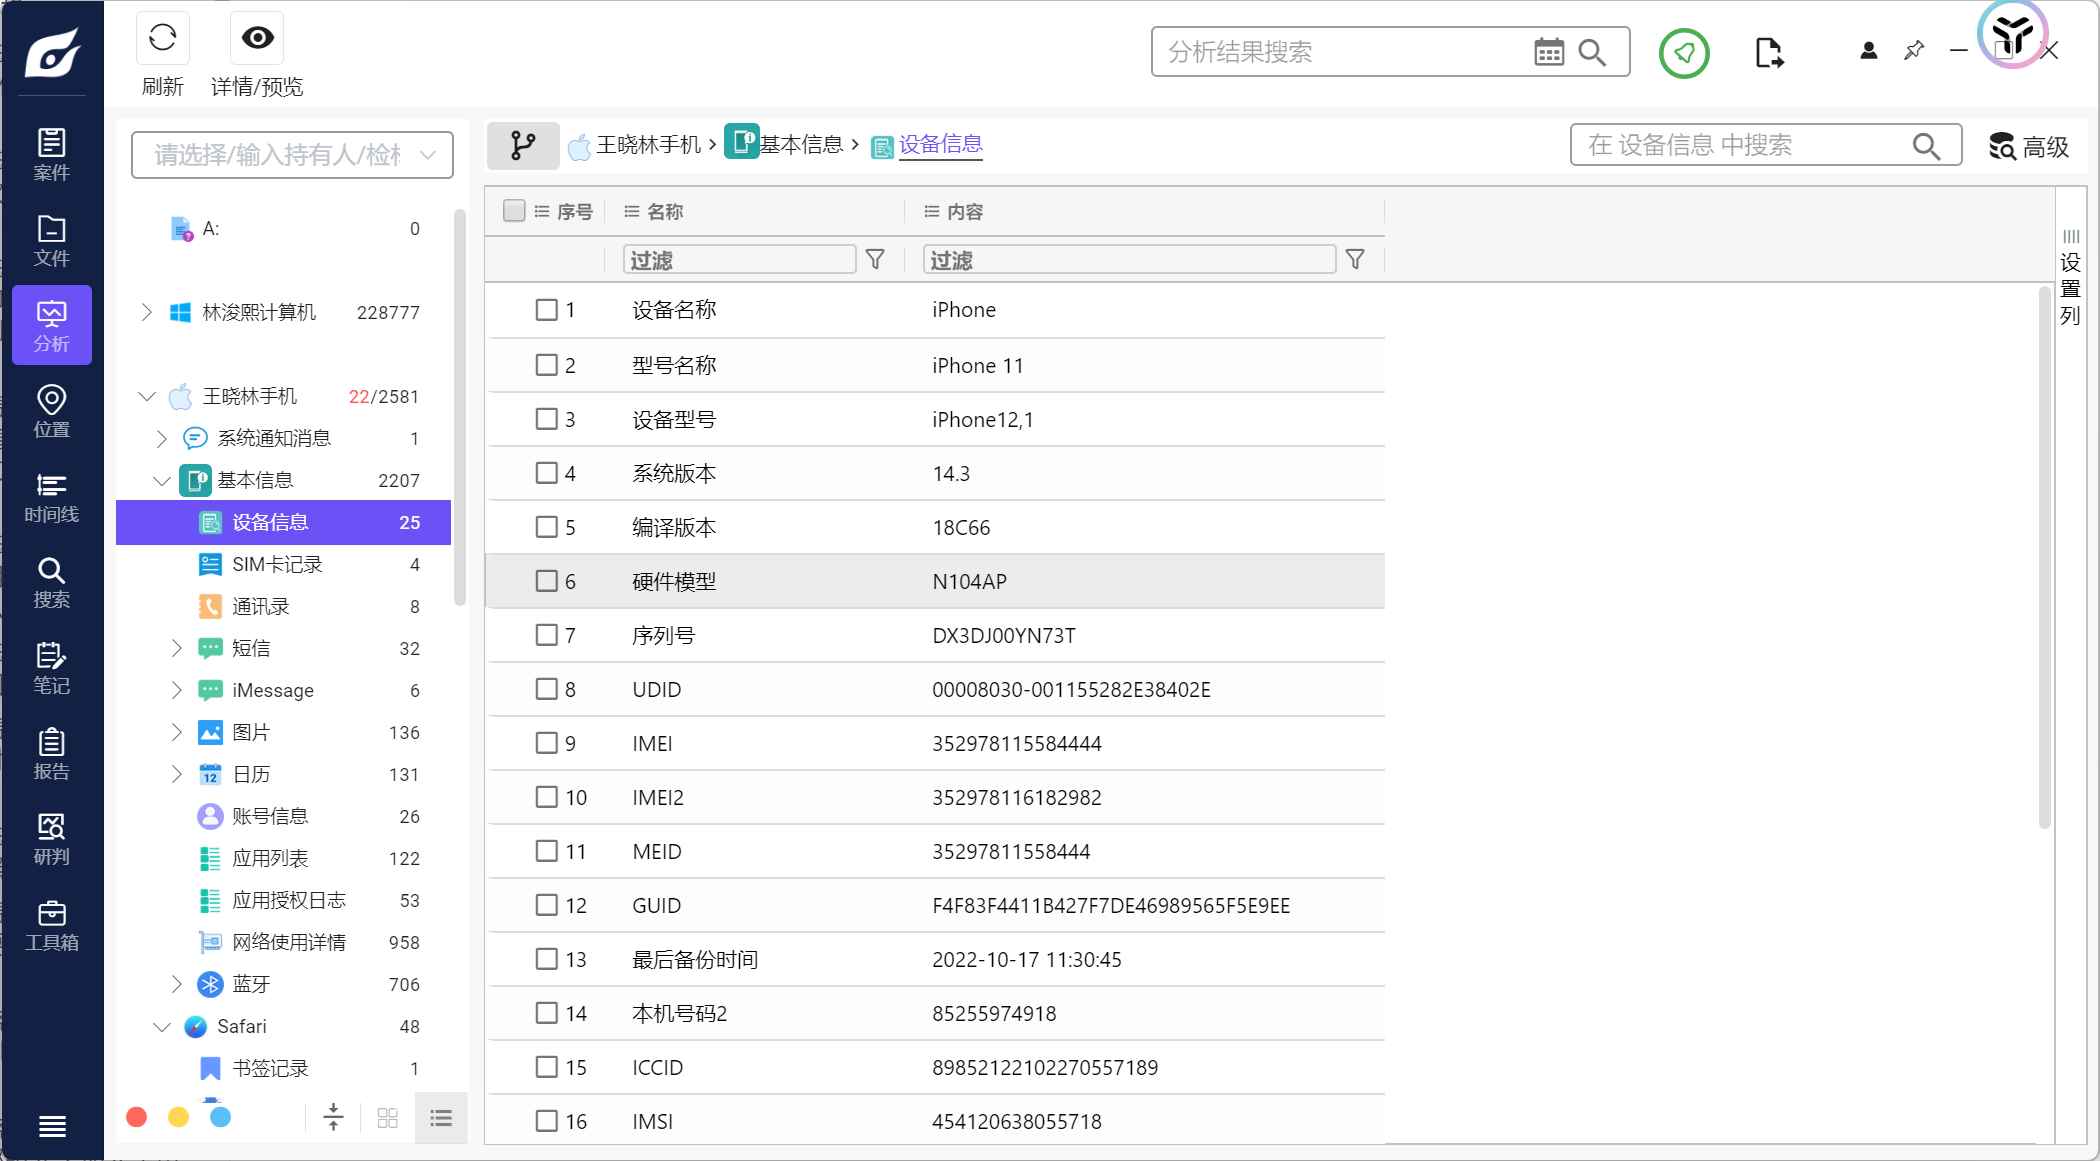Click the branch tree icon beside breadcrumb
Viewport: 2100px width, 1161px height.
click(x=523, y=146)
